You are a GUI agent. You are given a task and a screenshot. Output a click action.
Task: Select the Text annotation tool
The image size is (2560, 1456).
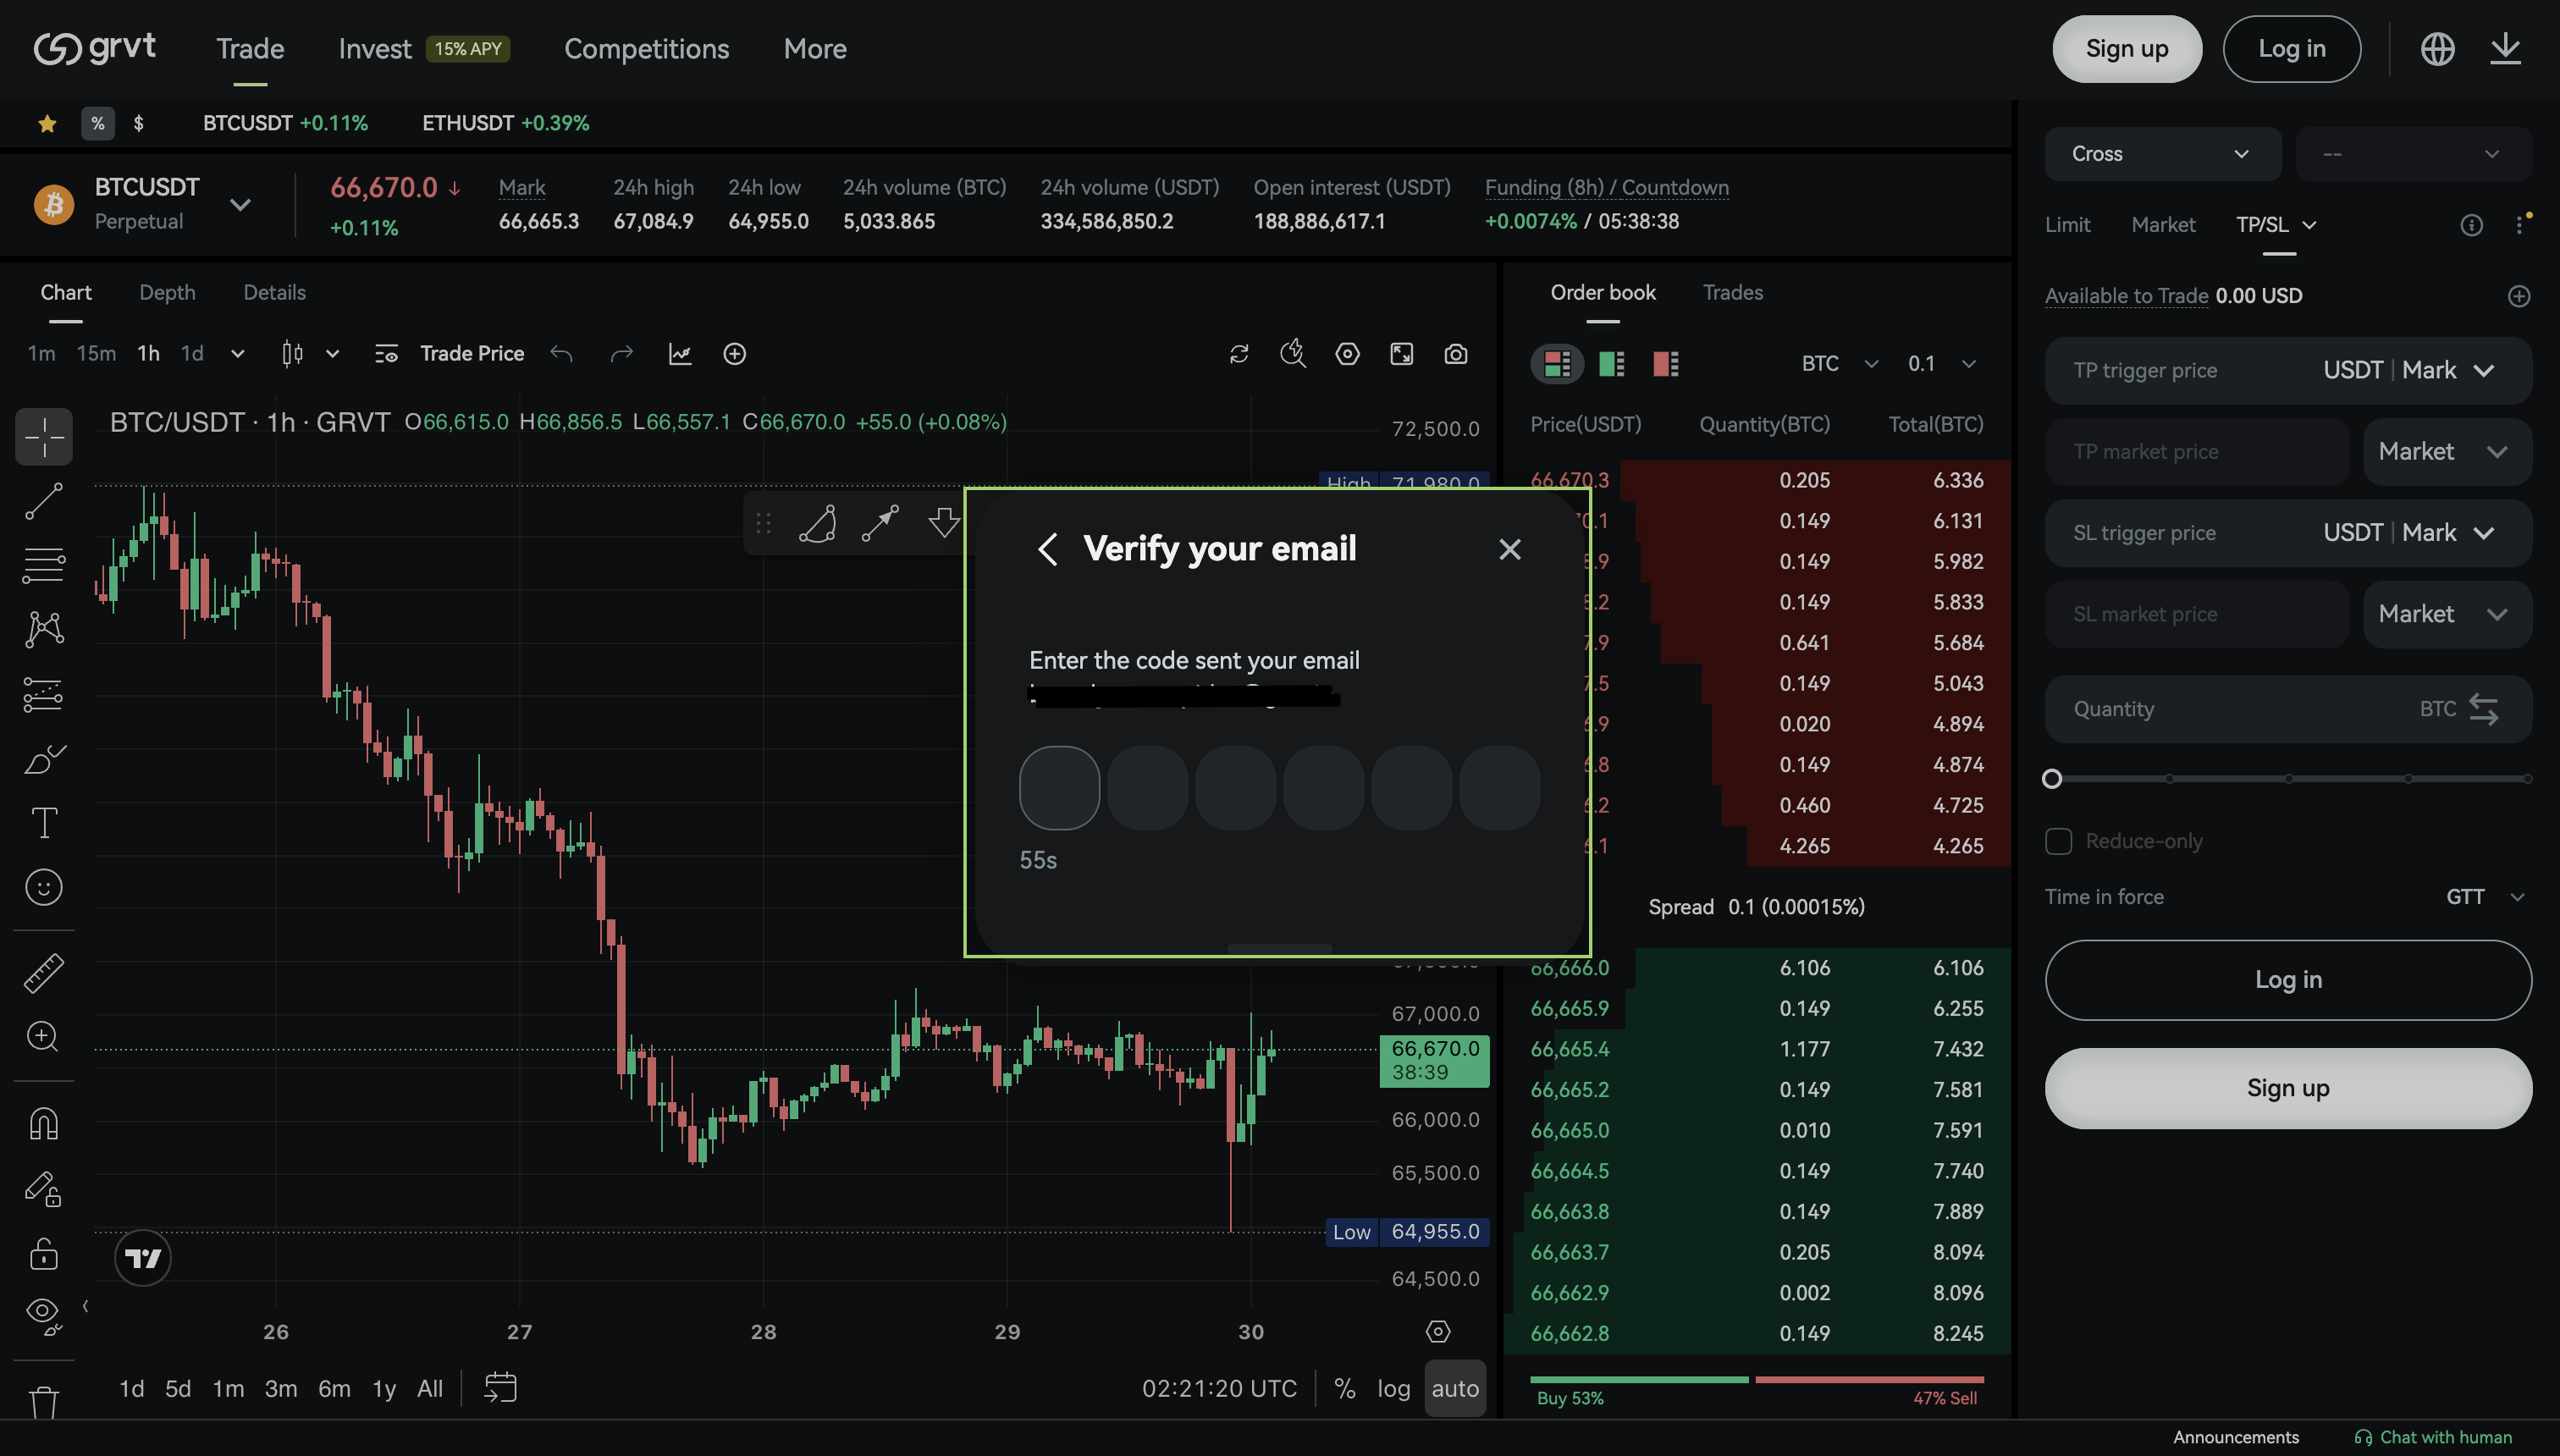44,823
